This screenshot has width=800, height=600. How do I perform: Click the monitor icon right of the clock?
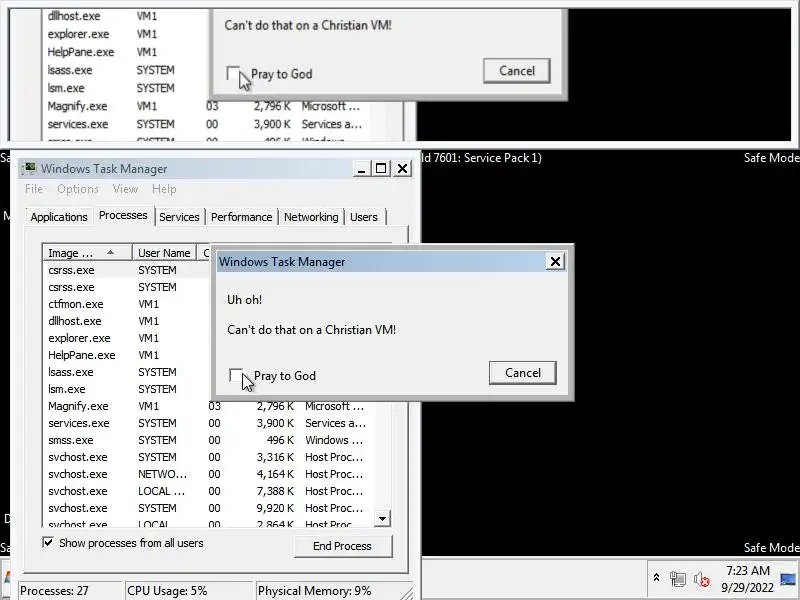coord(788,579)
